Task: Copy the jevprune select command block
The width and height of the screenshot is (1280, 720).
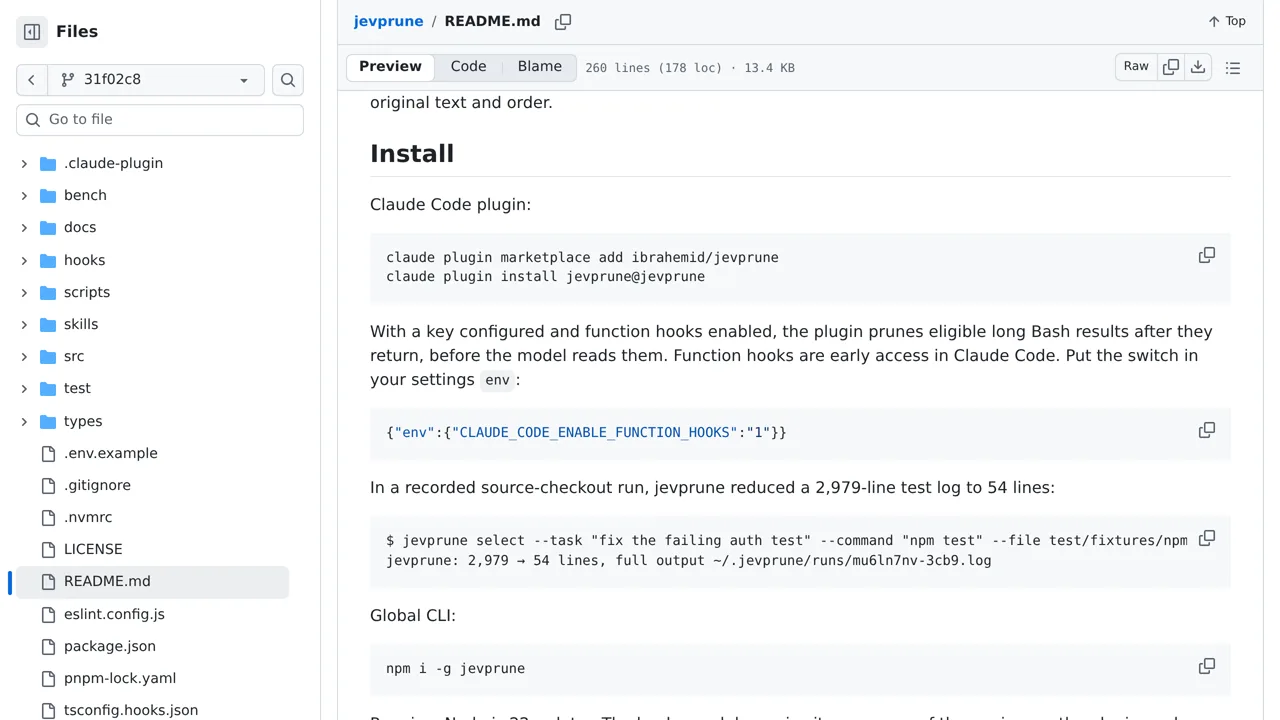Action: point(1207,538)
